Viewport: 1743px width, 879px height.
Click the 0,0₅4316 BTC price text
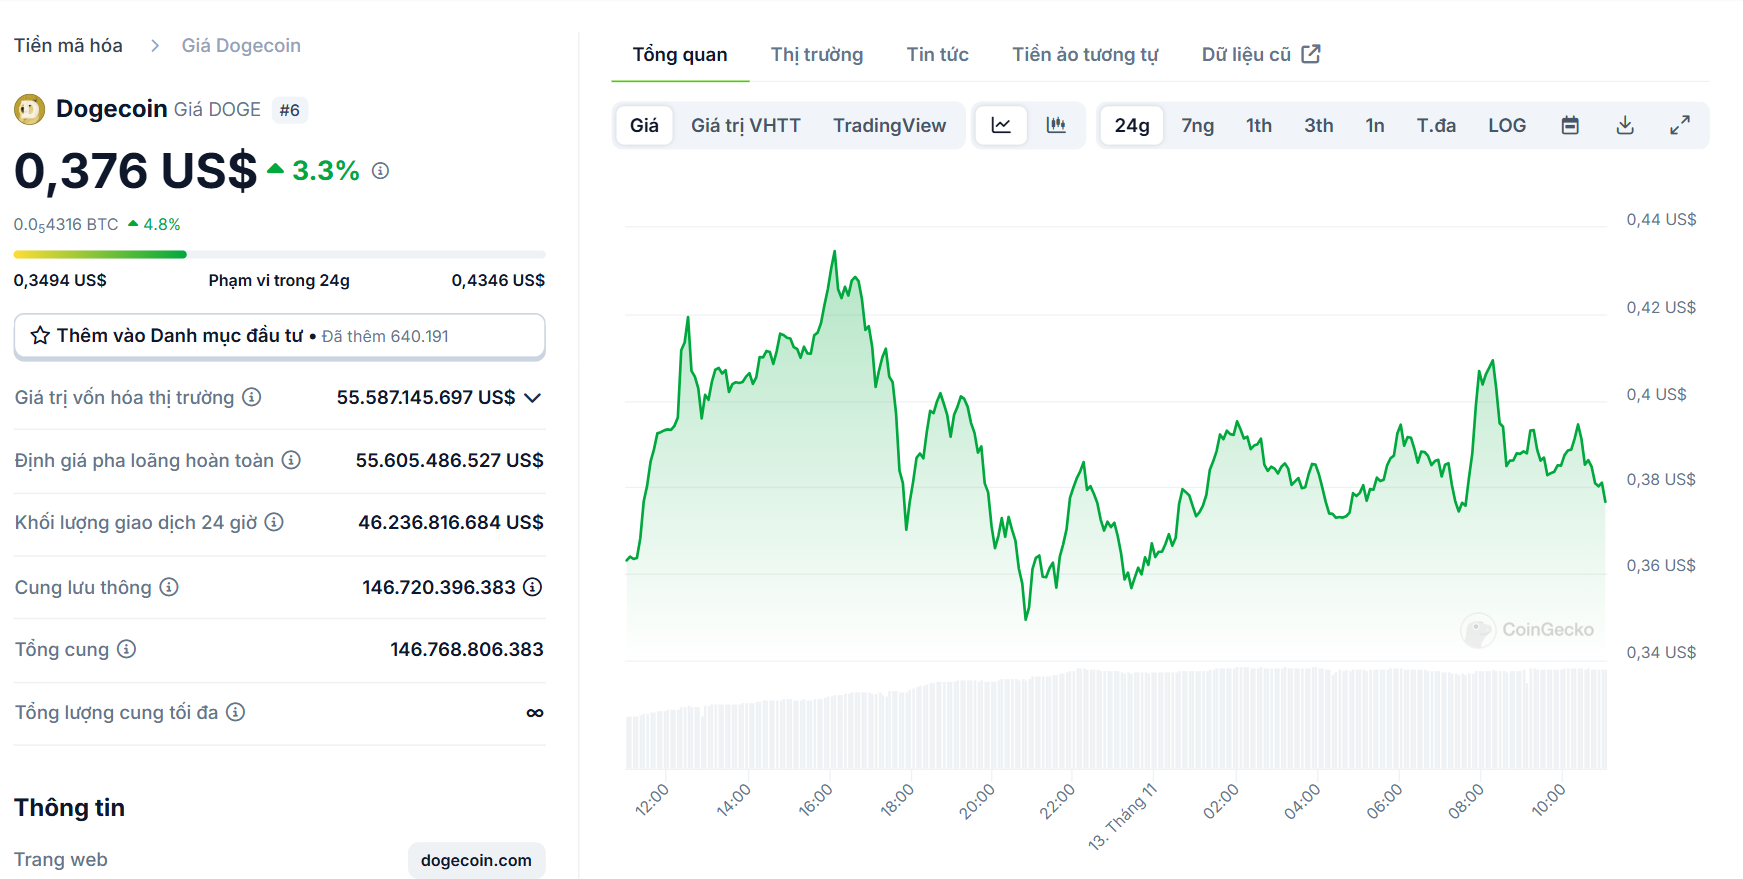(66, 225)
